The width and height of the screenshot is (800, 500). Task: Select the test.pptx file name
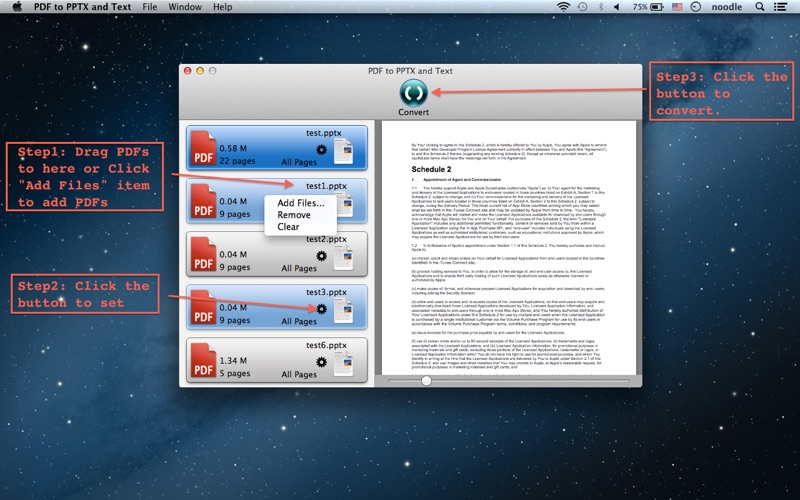[x=323, y=133]
